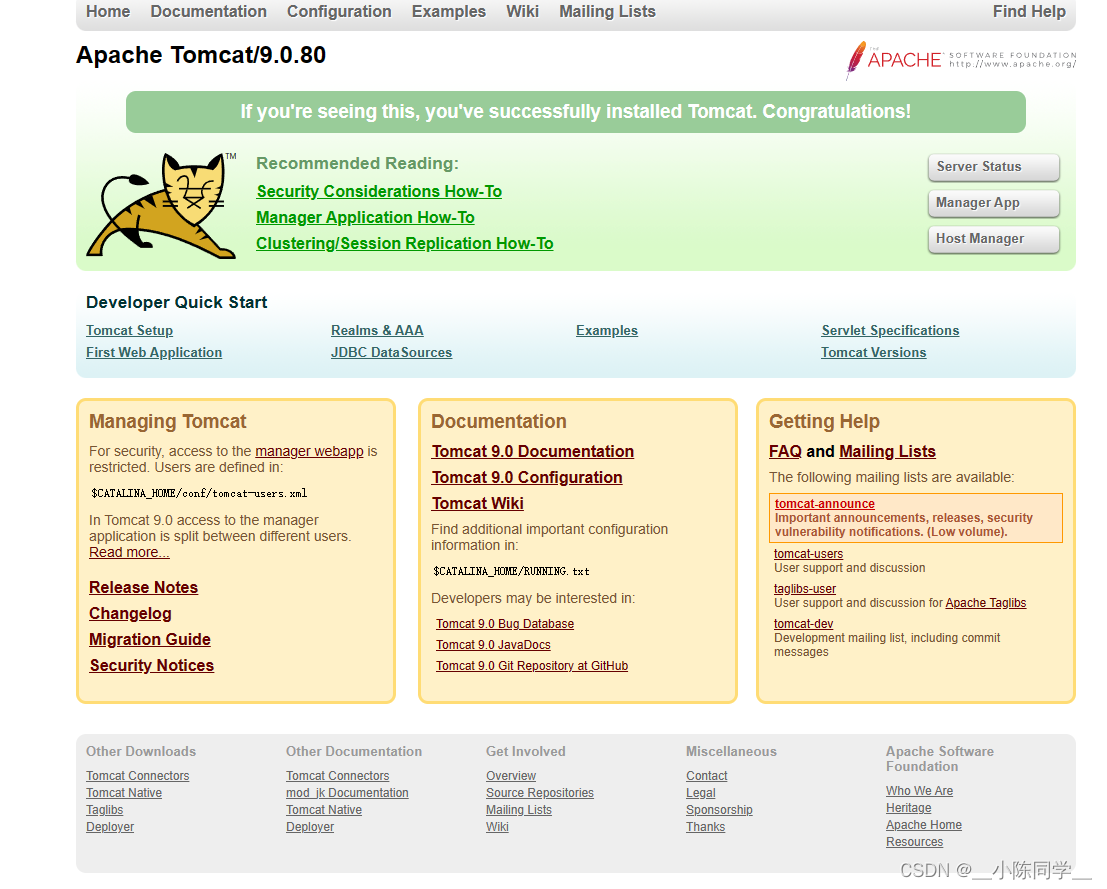Open the Configuration menu
This screenshot has height=889, width=1107.
click(x=339, y=12)
